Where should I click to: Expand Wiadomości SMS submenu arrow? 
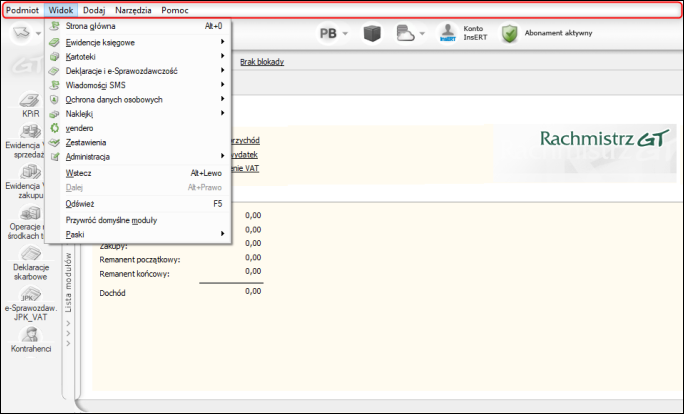tap(222, 85)
